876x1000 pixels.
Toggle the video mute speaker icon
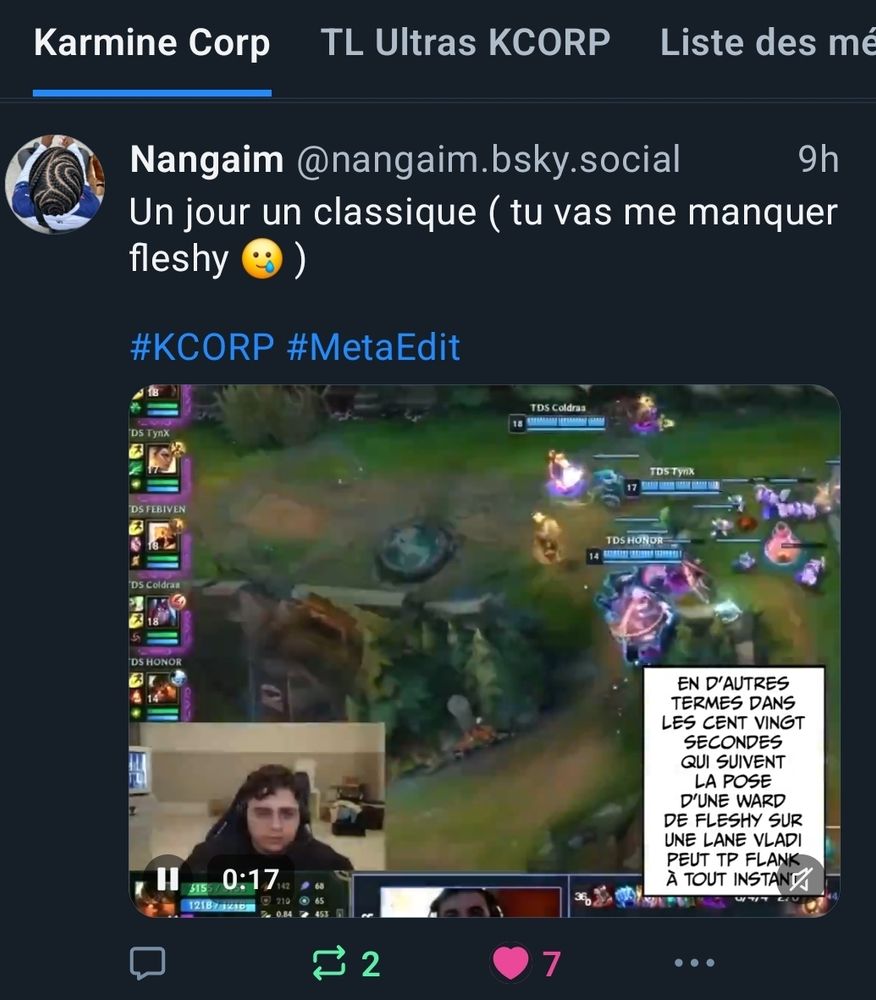801,879
